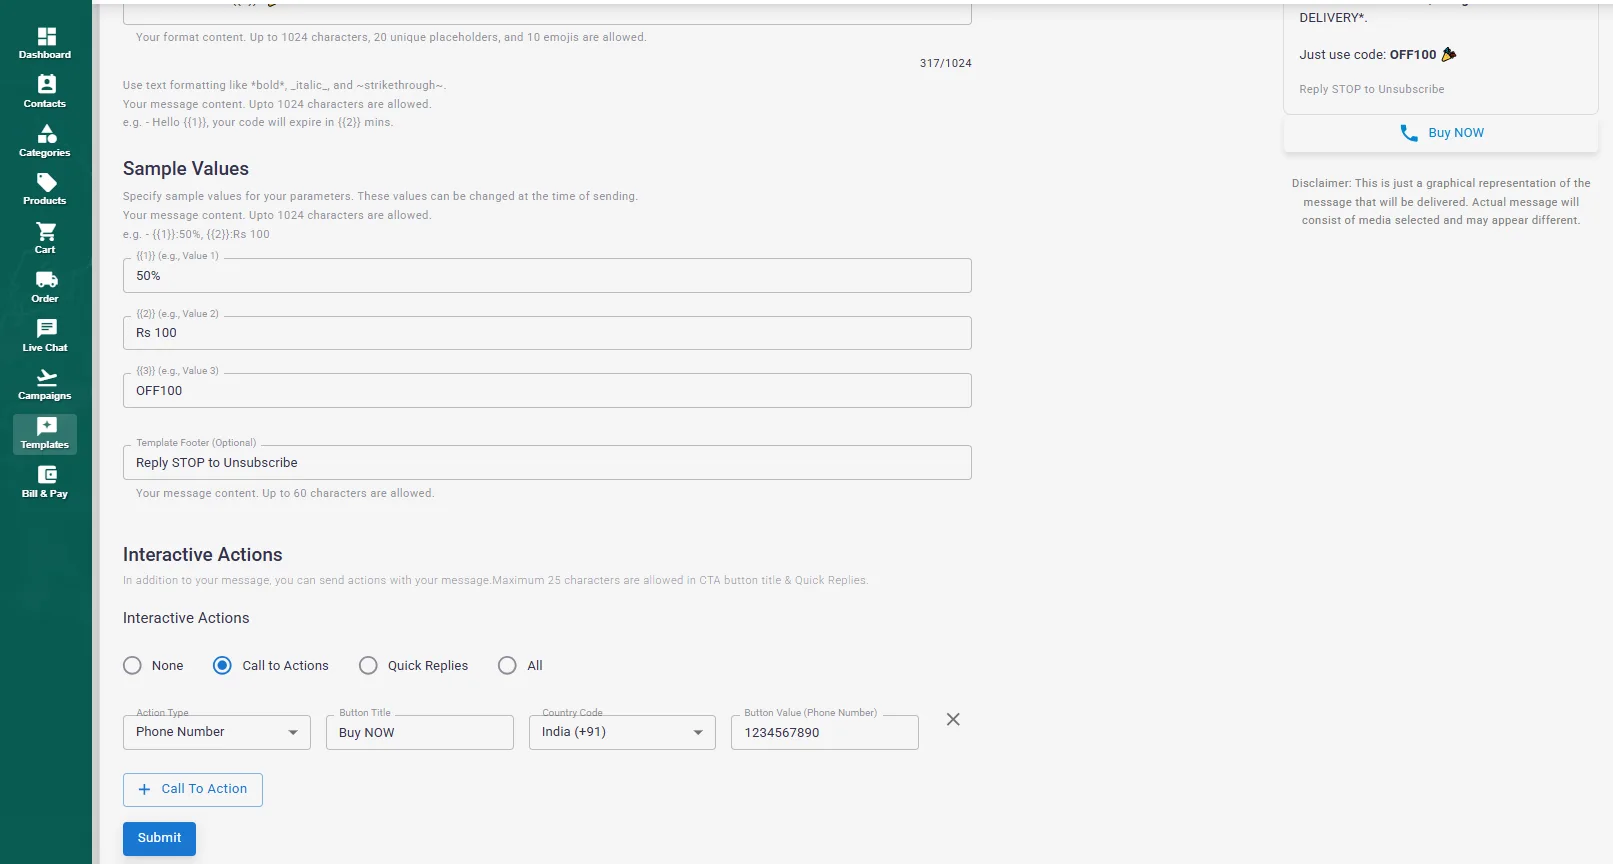Edit the phone number button value
Screen dimensions: 1613x864
[x=825, y=732]
